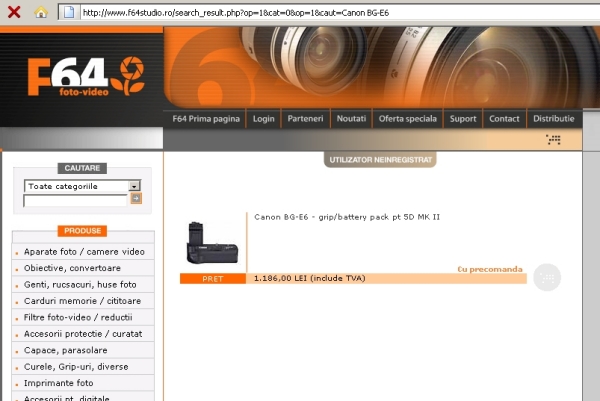This screenshot has width=600, height=401.
Task: Click the browser address bar URL
Action: click(236, 13)
